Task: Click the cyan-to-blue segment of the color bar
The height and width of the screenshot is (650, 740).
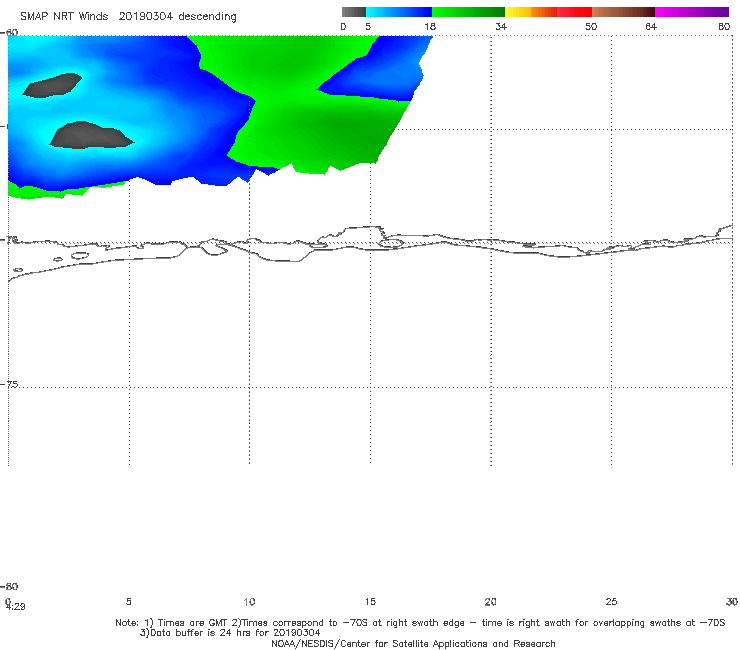Action: point(399,12)
